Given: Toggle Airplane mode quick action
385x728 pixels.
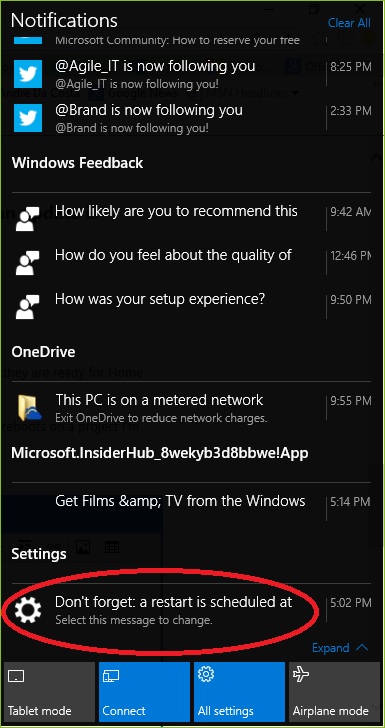Looking at the screenshot, I should coord(334,692).
